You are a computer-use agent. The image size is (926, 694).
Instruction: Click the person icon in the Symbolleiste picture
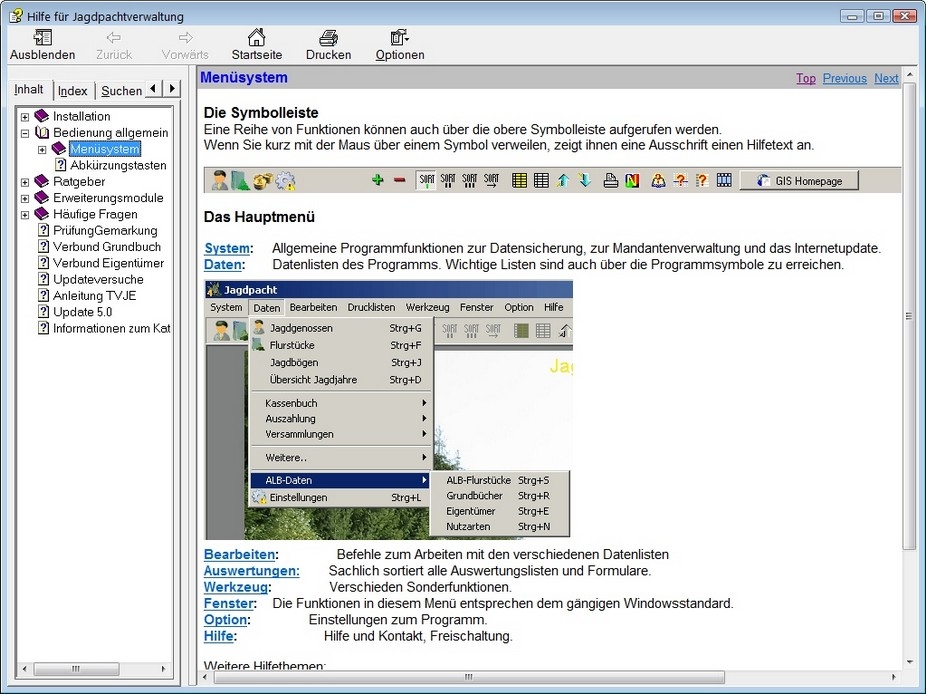(220, 180)
